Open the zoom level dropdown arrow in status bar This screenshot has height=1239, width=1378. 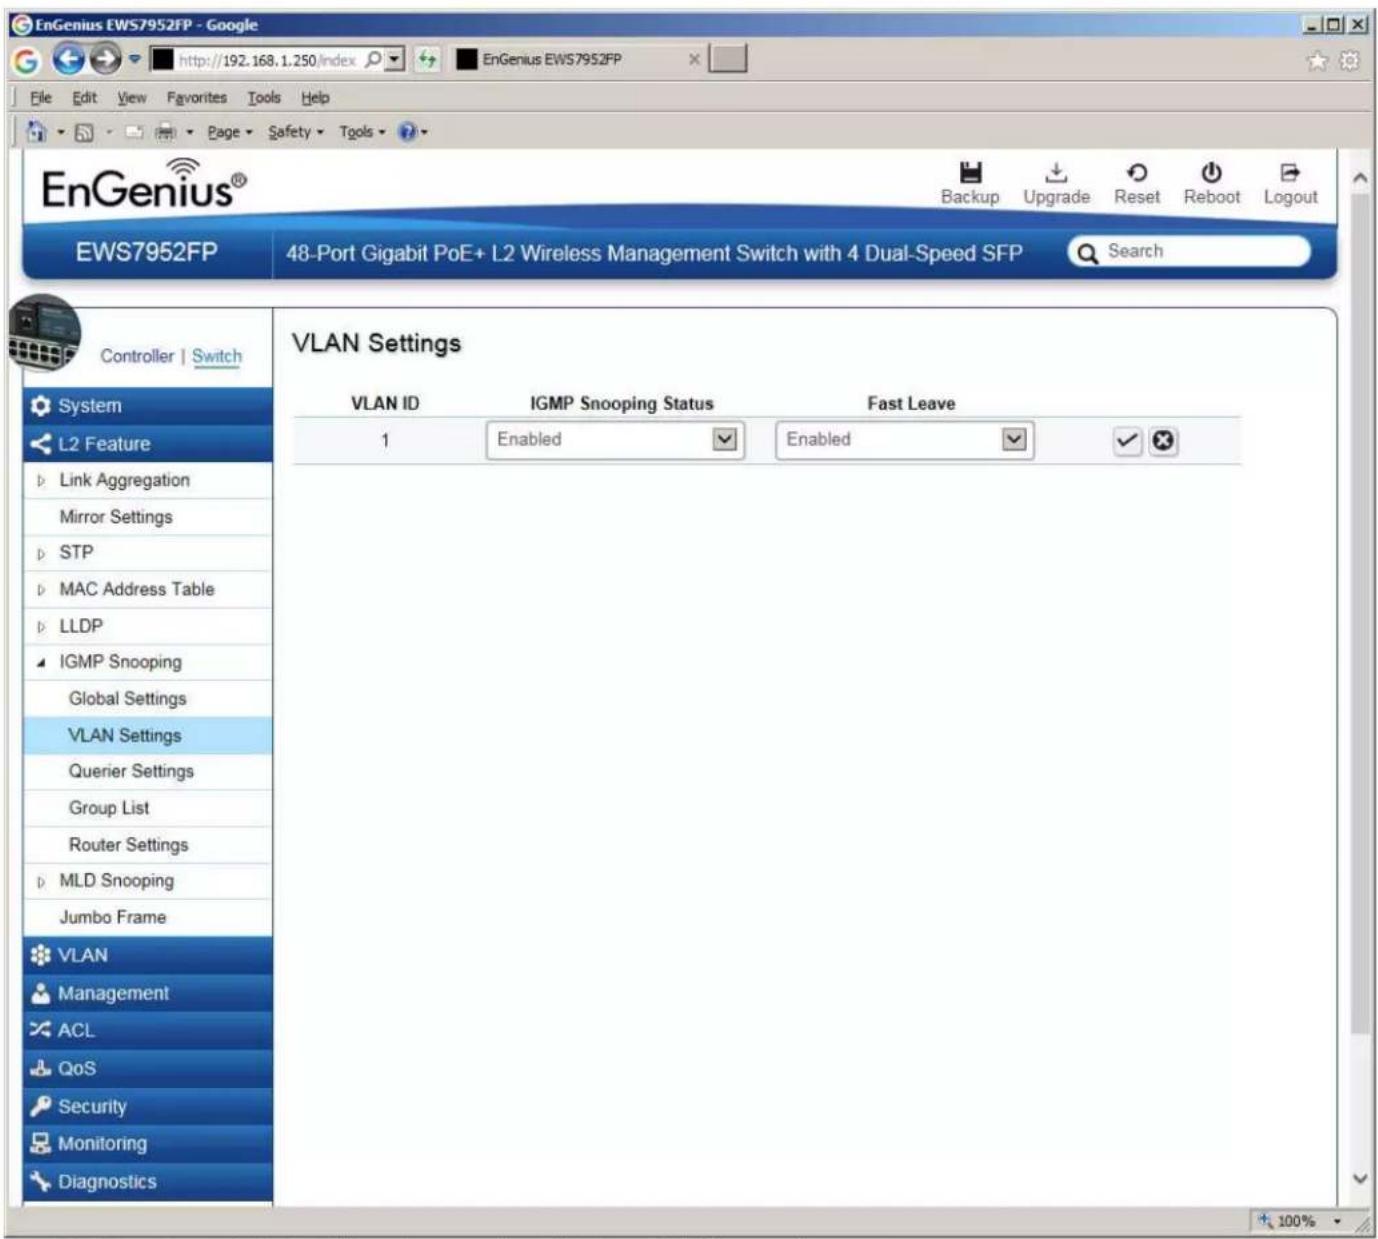1337,1221
